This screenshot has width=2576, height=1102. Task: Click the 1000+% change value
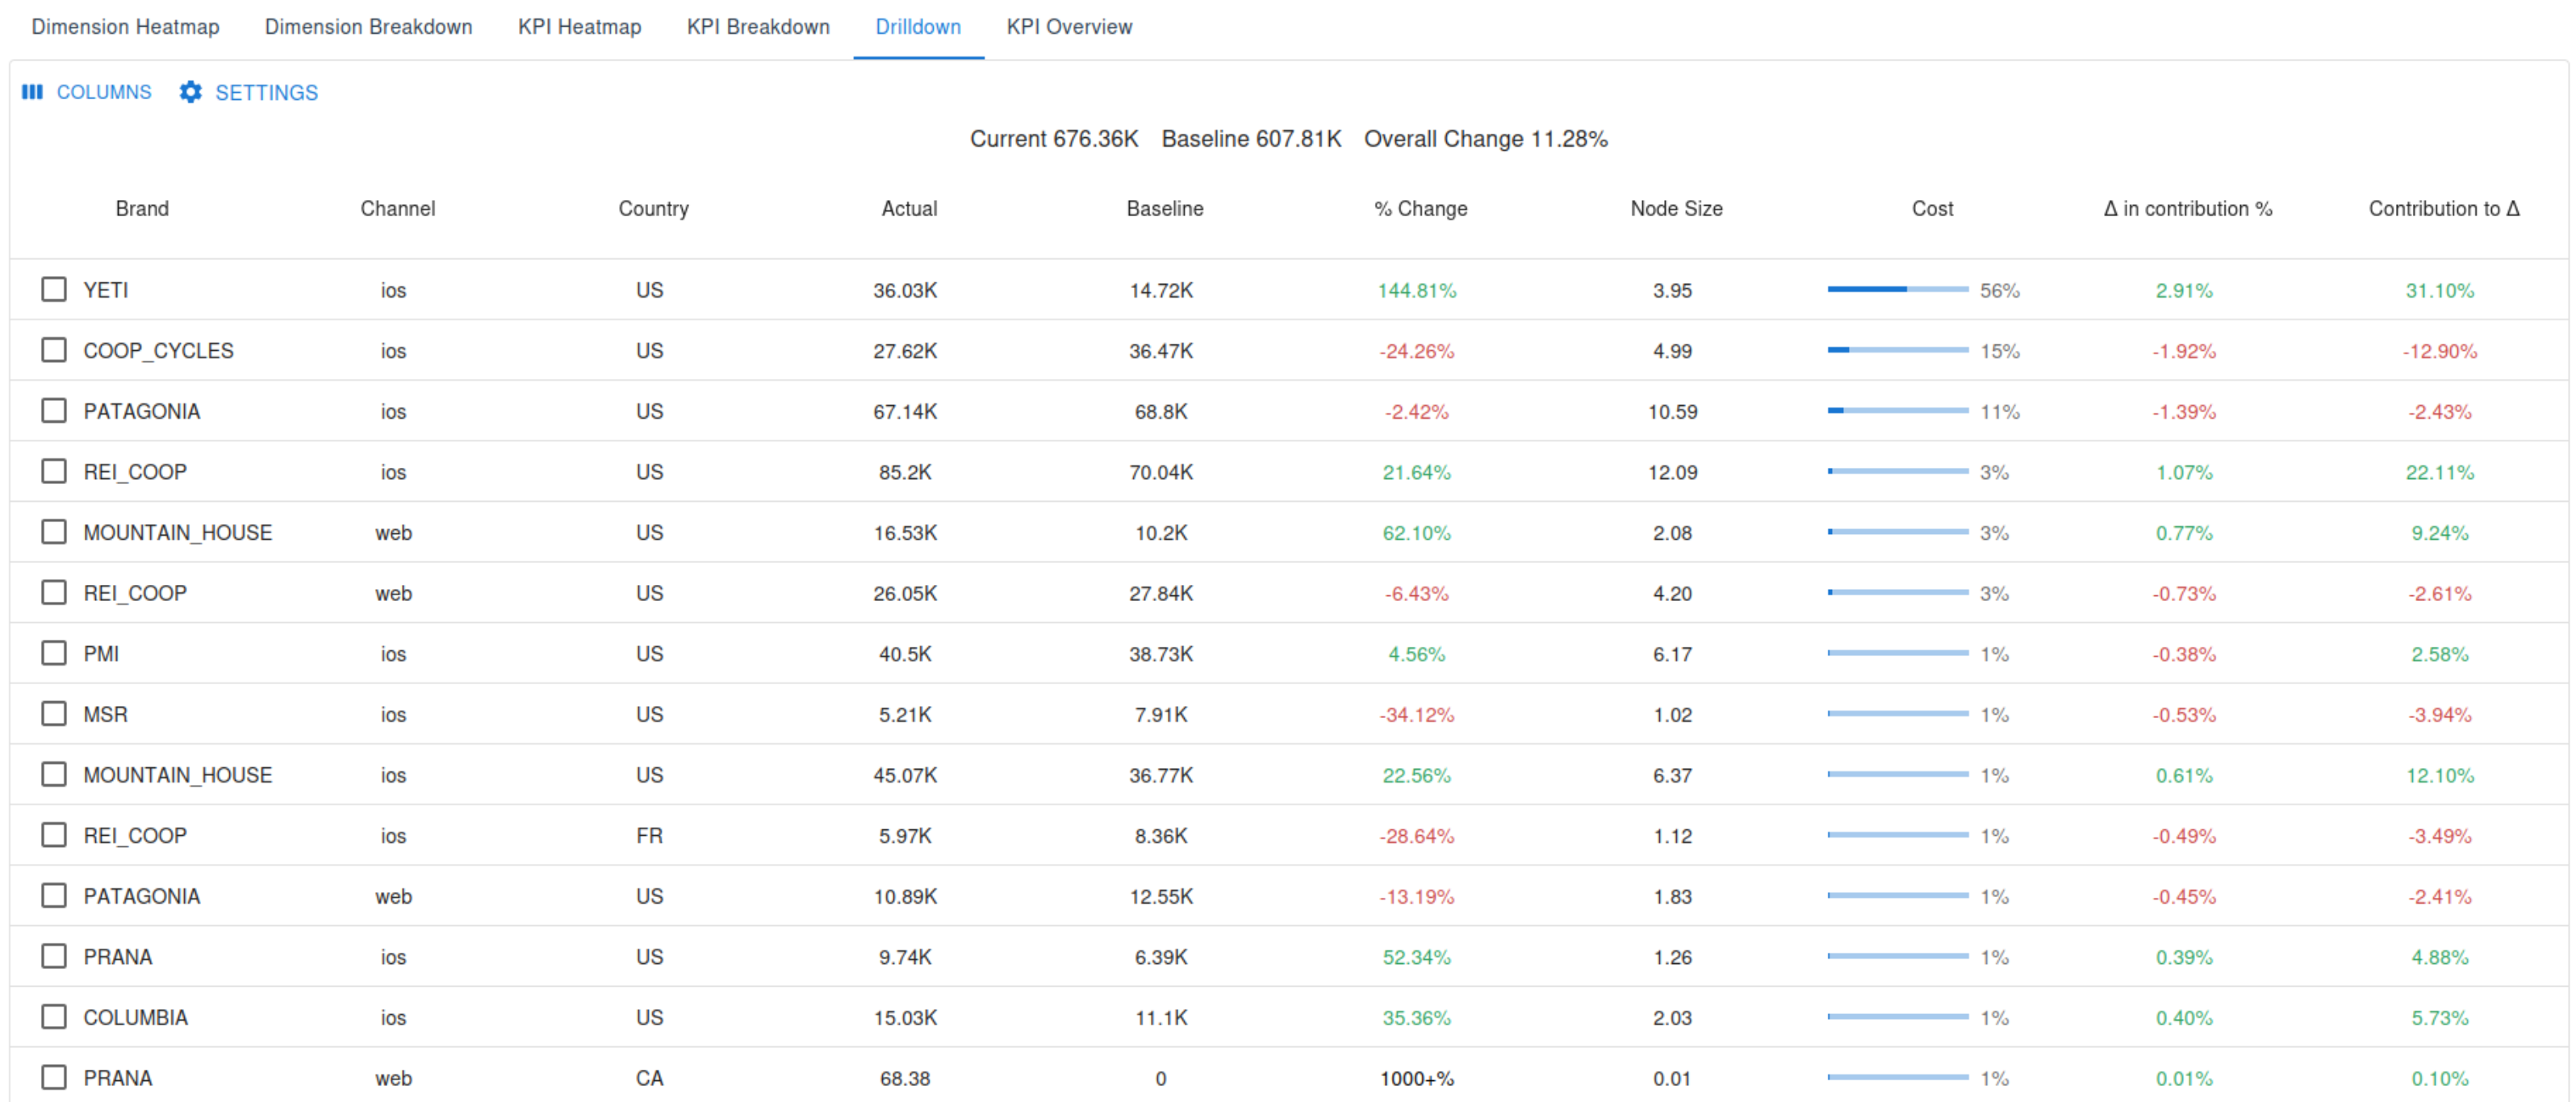click(1417, 1078)
